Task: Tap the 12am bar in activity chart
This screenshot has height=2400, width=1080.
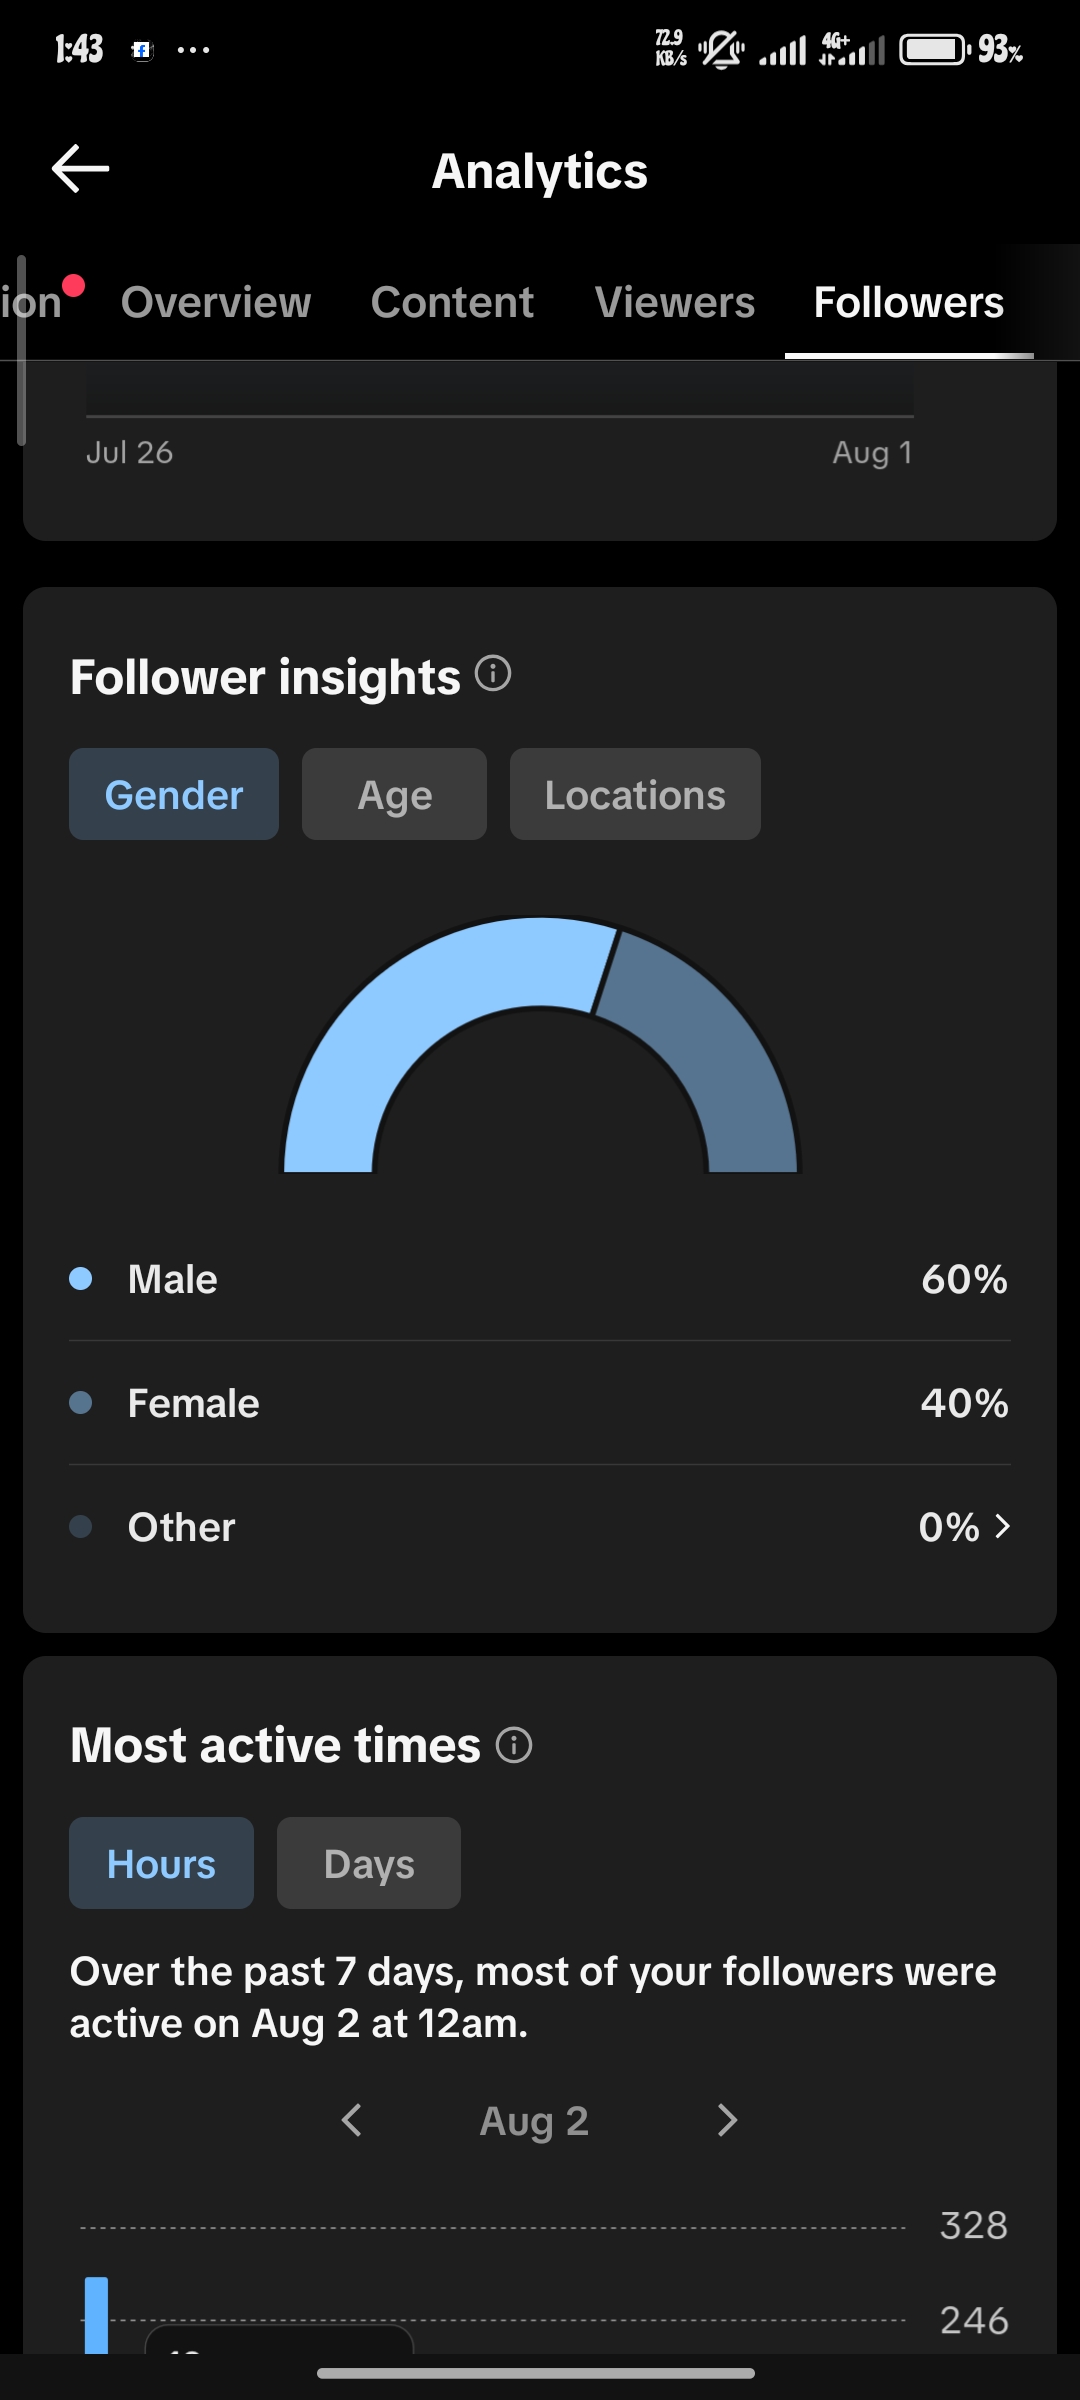Action: click(96, 2315)
